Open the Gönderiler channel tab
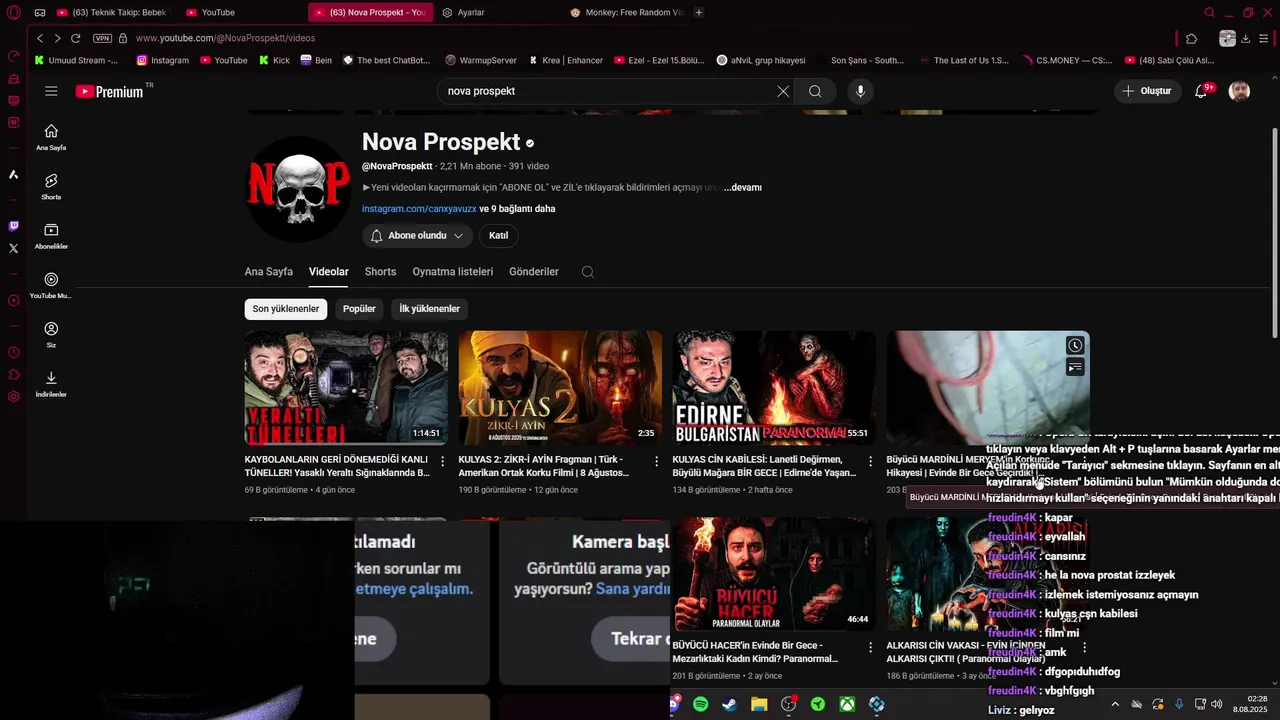This screenshot has height=720, width=1280. 534,272
